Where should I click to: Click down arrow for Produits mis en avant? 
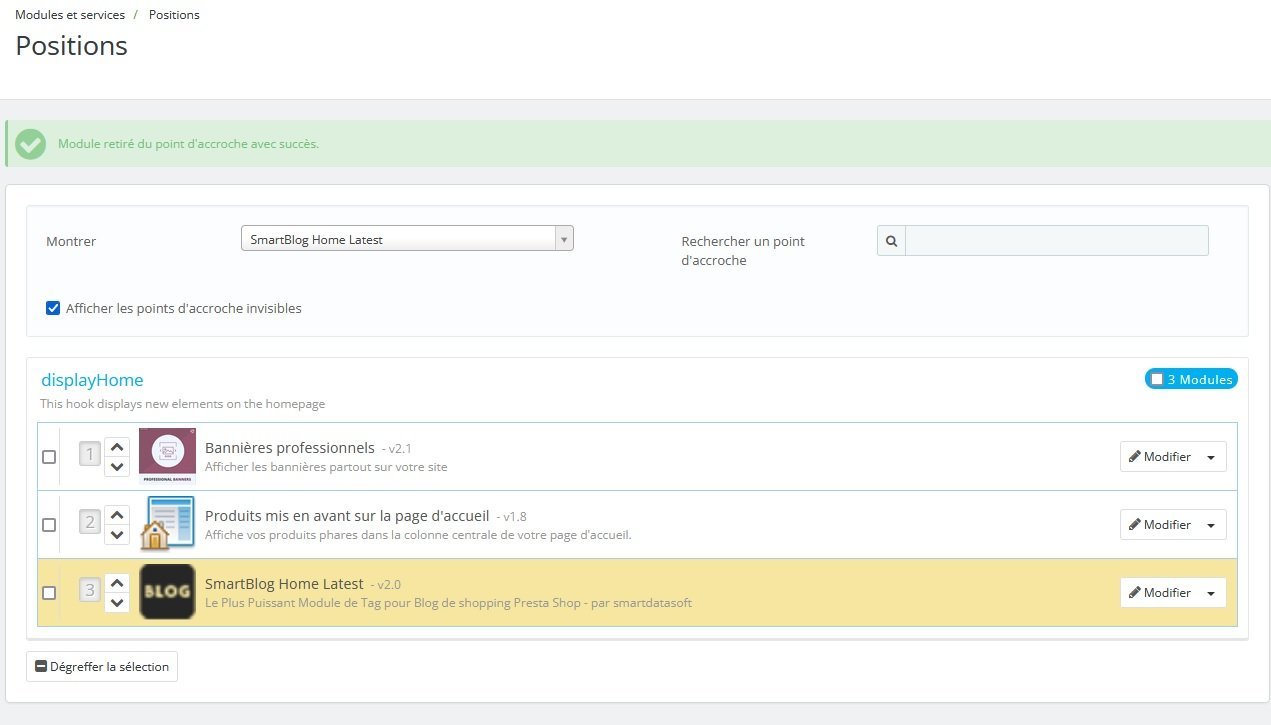pos(117,534)
